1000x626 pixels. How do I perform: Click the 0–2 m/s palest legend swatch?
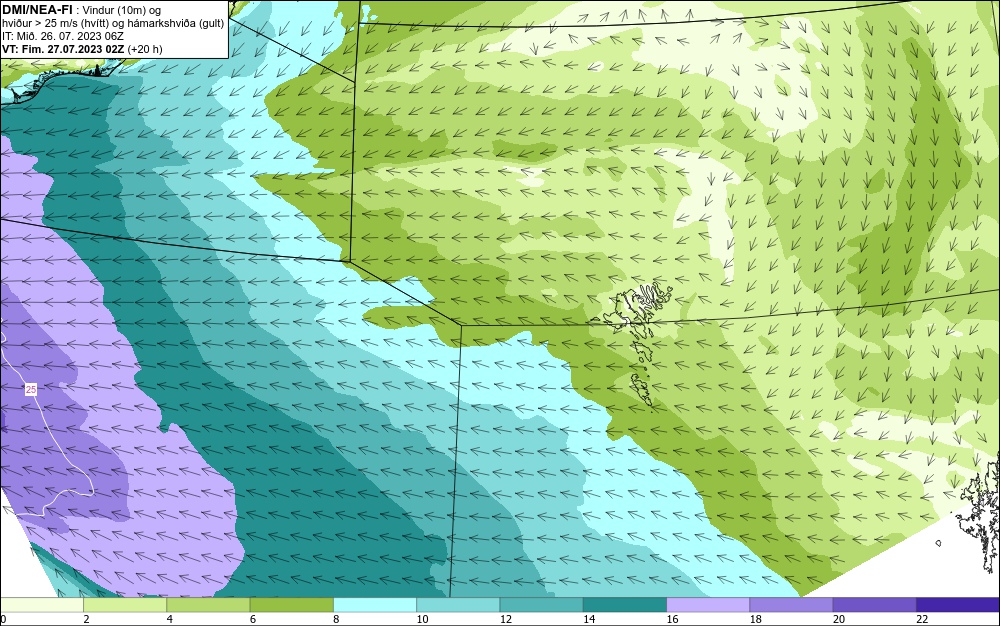41,605
